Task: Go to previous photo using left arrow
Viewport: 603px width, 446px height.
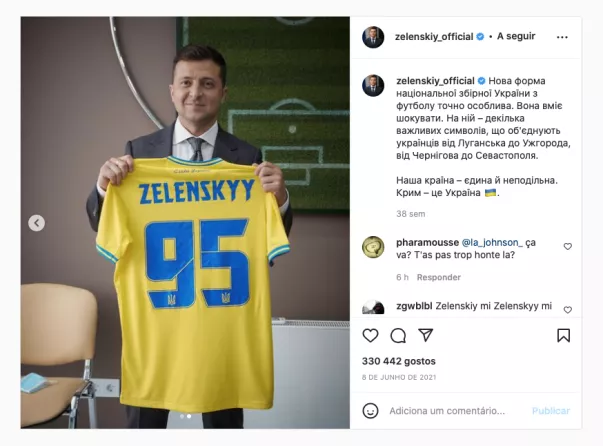Action: [37, 223]
